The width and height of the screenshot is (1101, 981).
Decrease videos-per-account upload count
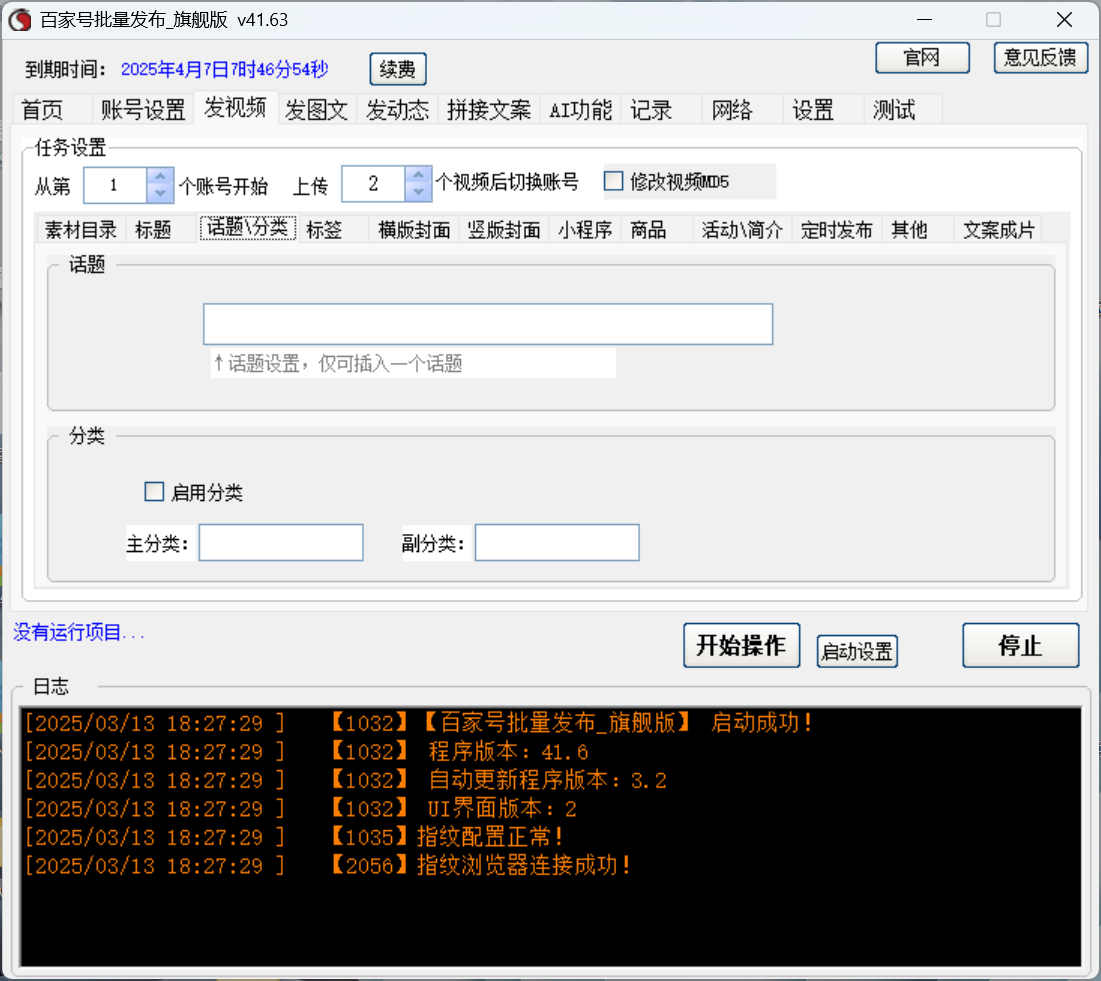418,192
